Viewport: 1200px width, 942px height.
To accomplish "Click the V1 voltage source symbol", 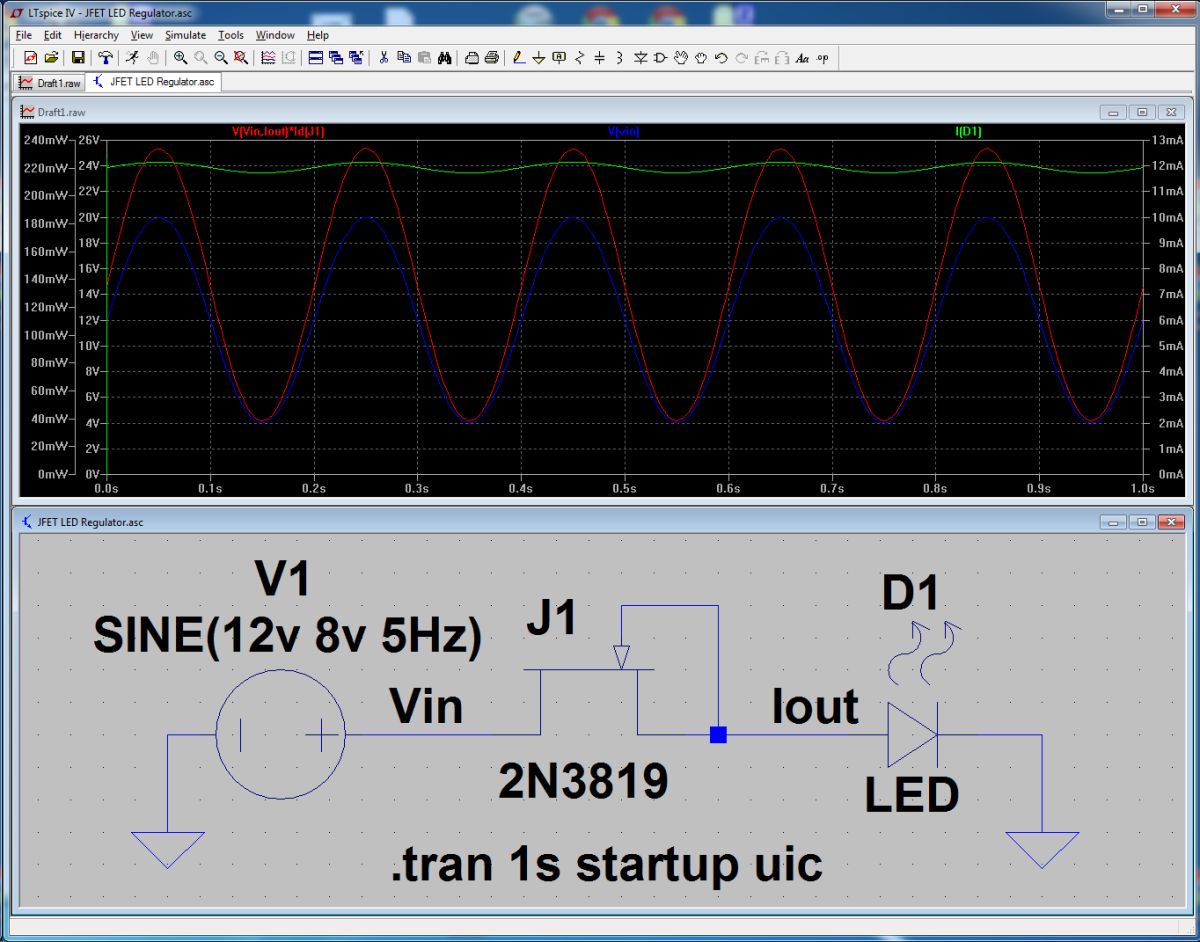I will coord(281,735).
